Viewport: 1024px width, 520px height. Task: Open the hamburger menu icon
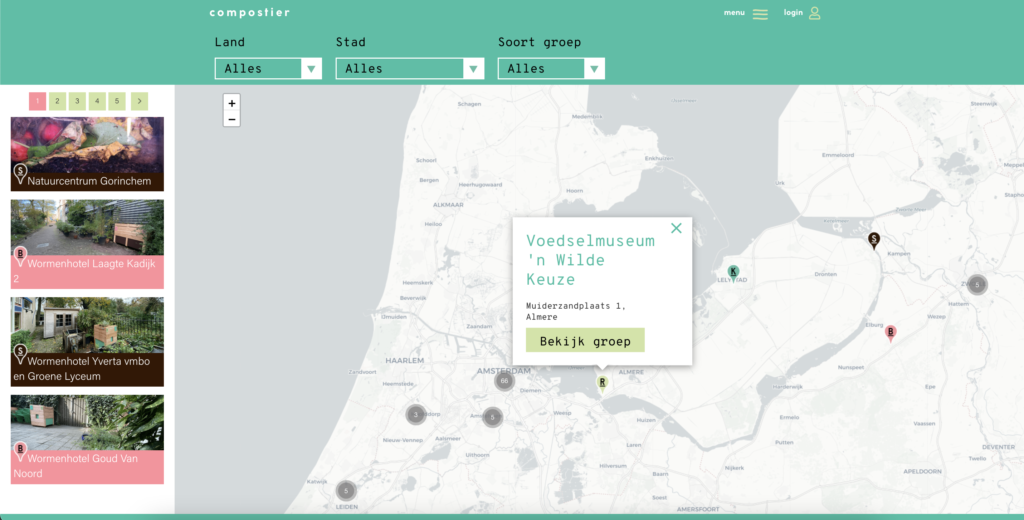(x=760, y=14)
